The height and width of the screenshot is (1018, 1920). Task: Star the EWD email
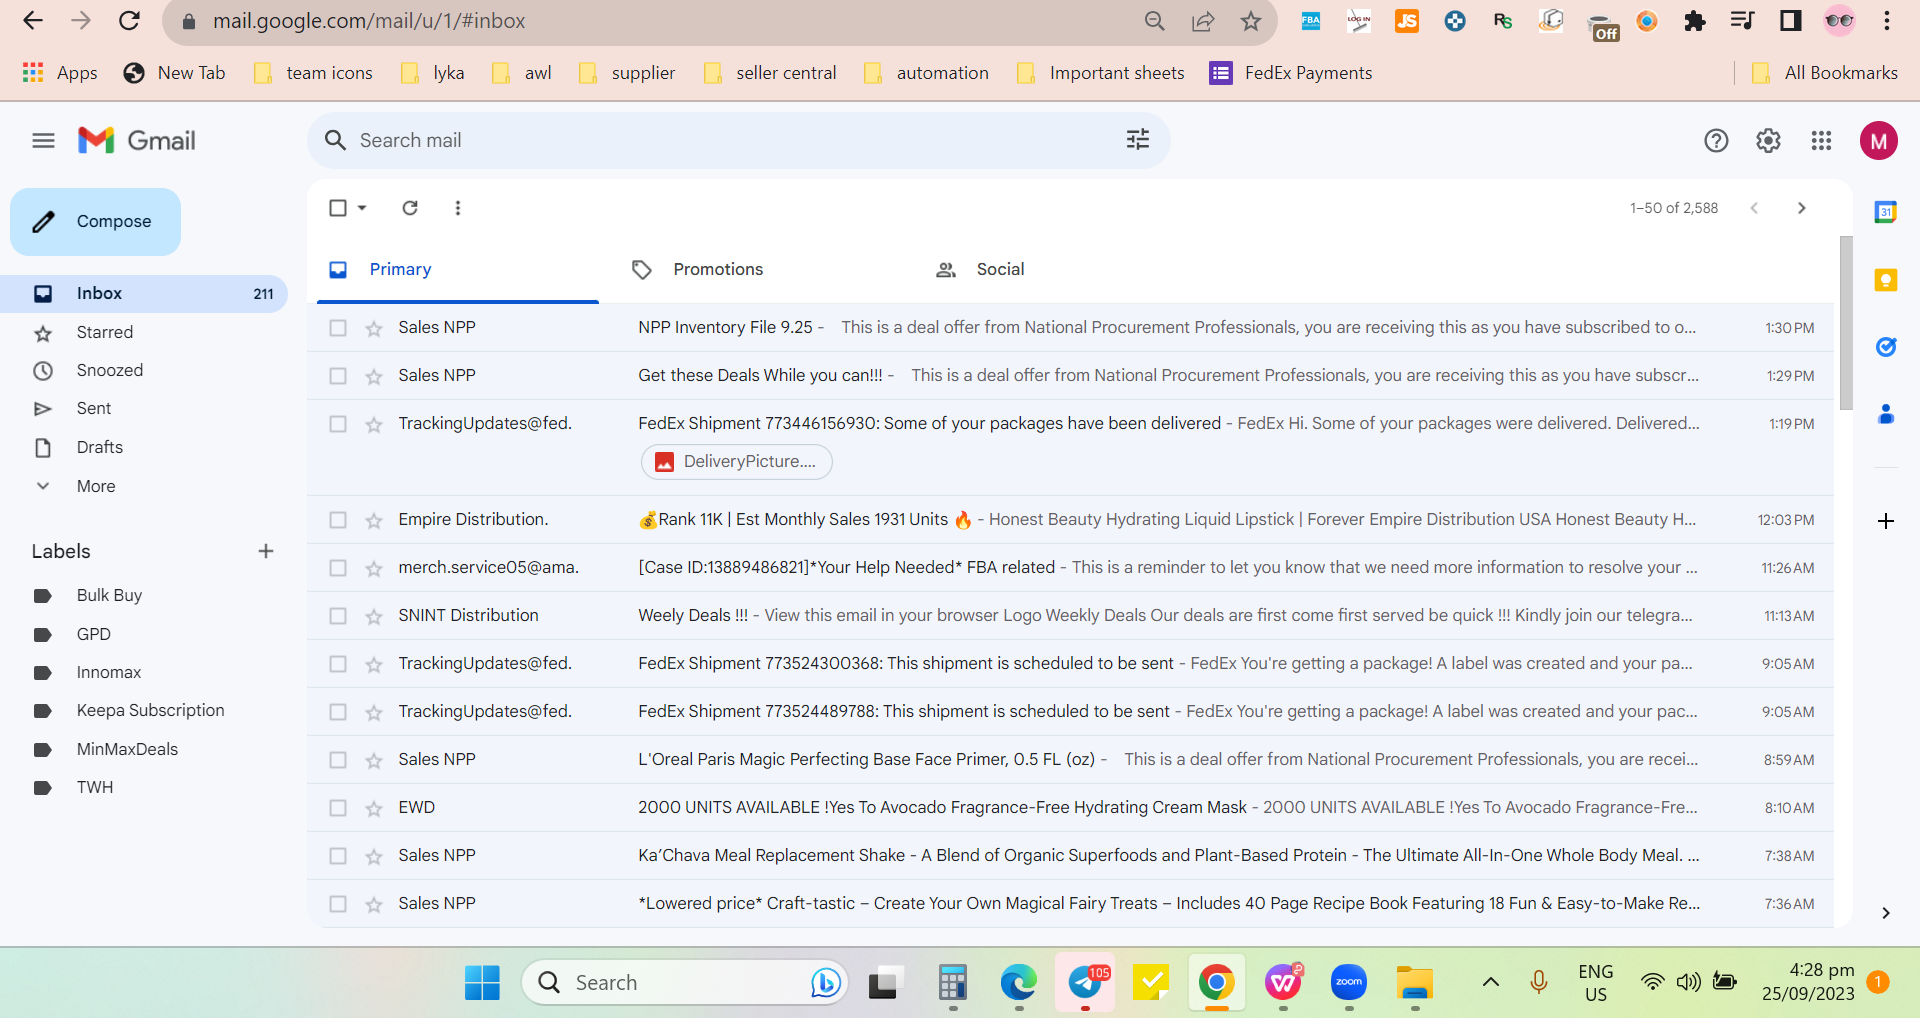[374, 808]
